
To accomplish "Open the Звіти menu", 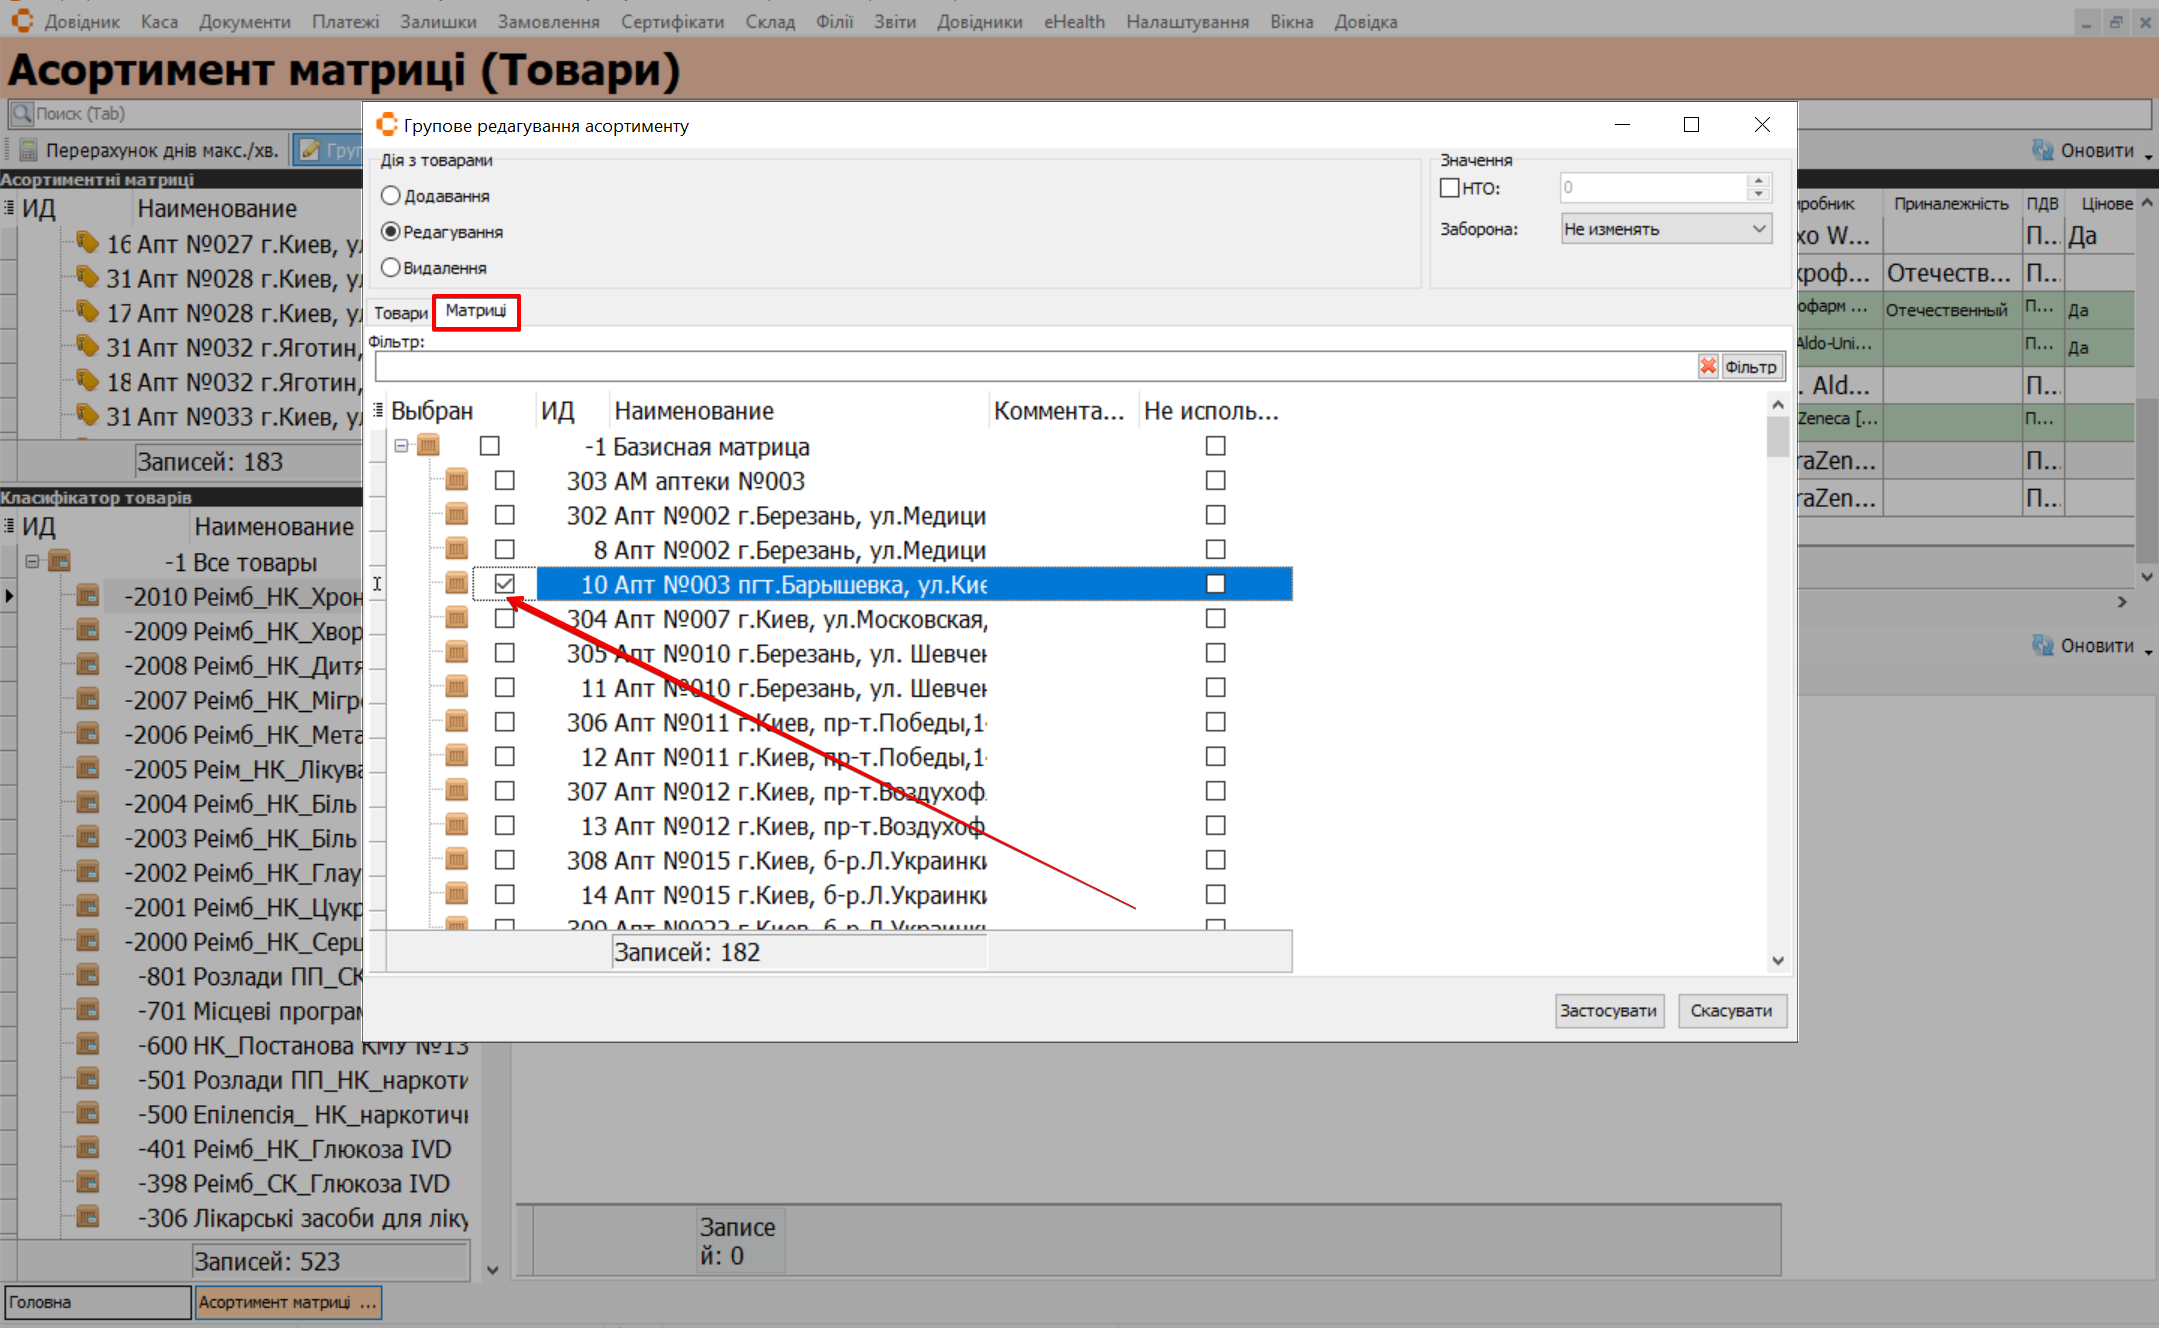I will tap(894, 22).
